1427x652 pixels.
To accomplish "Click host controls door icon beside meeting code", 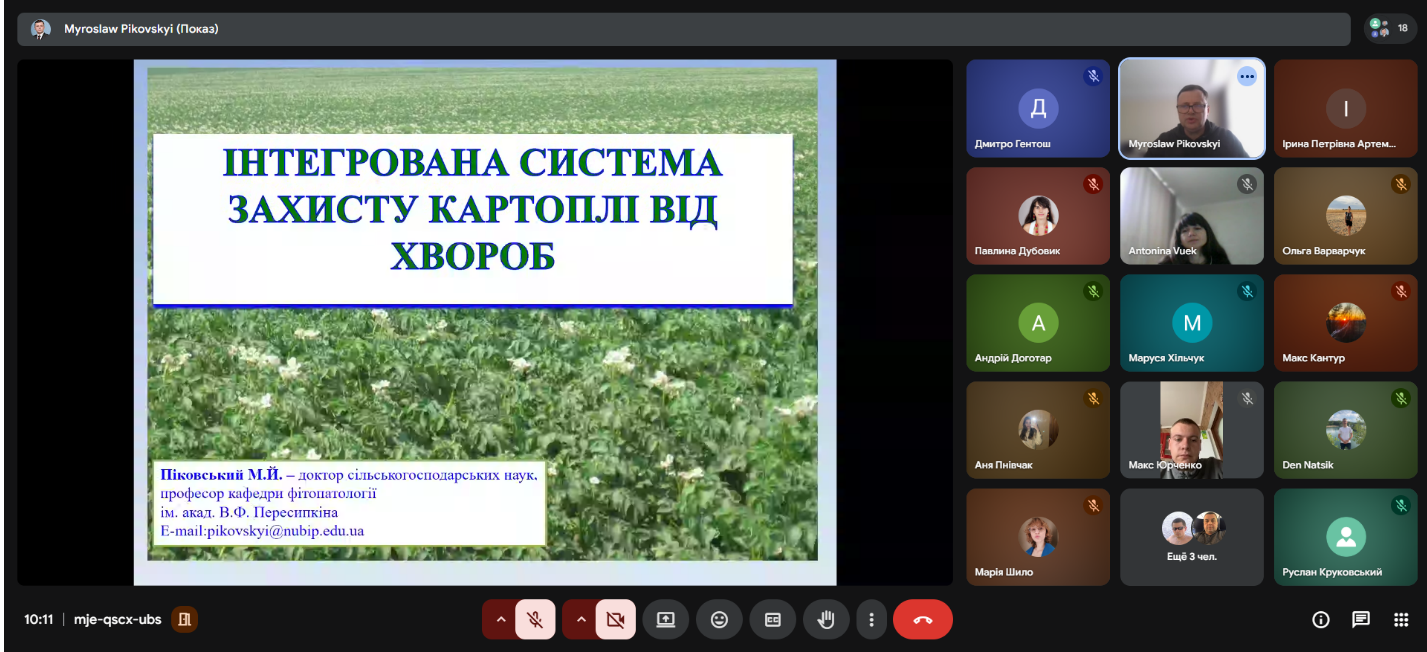I will (x=184, y=620).
